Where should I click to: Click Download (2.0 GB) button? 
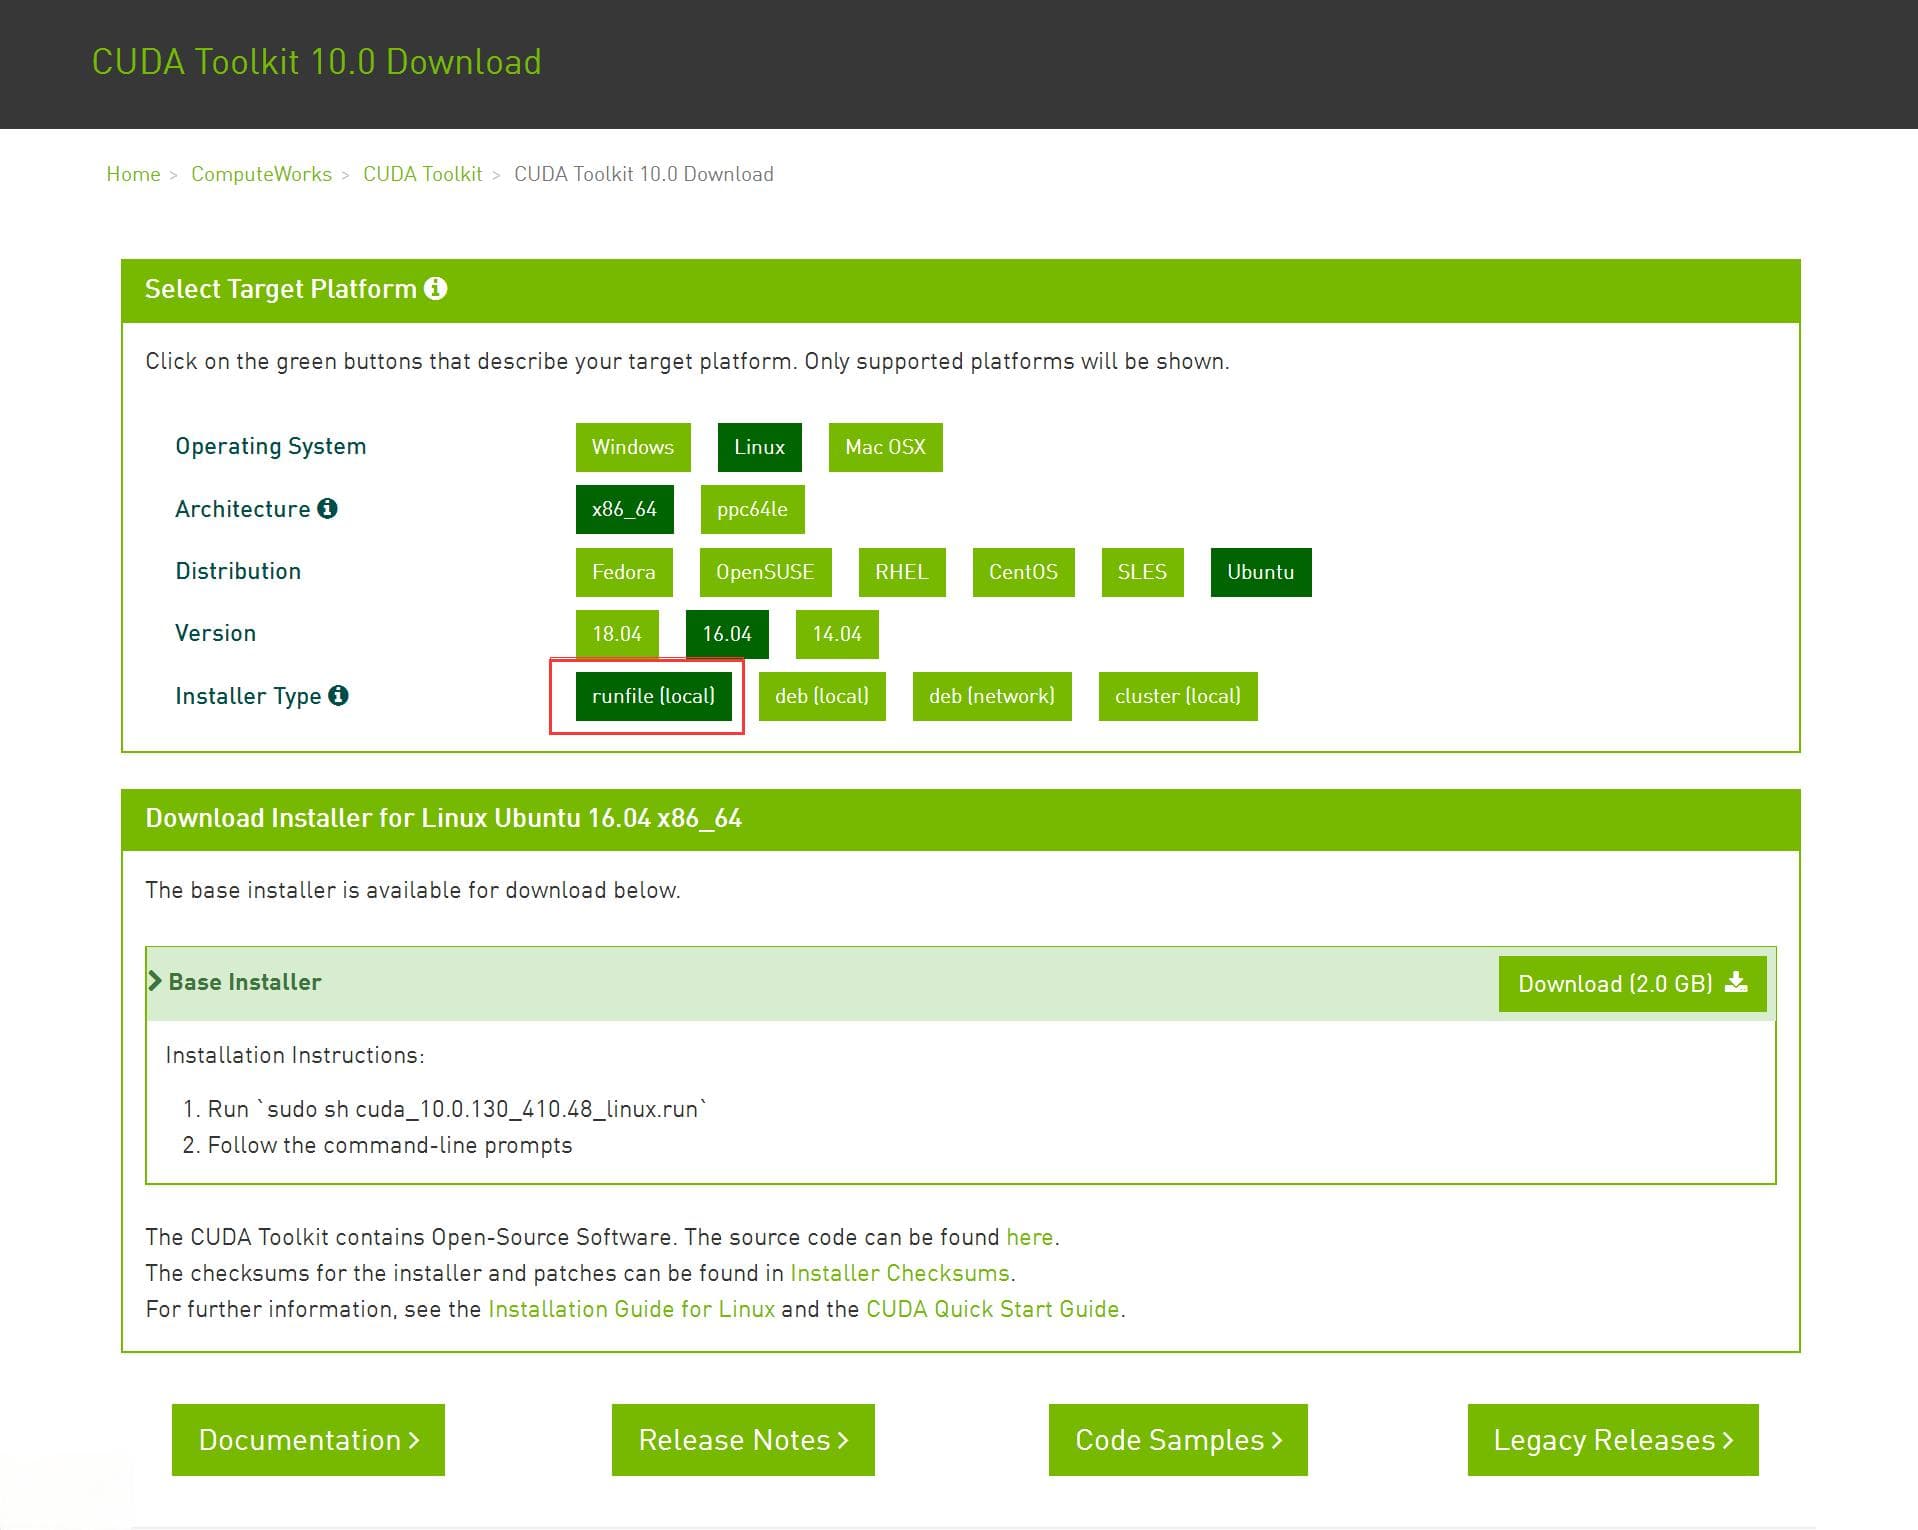point(1632,984)
